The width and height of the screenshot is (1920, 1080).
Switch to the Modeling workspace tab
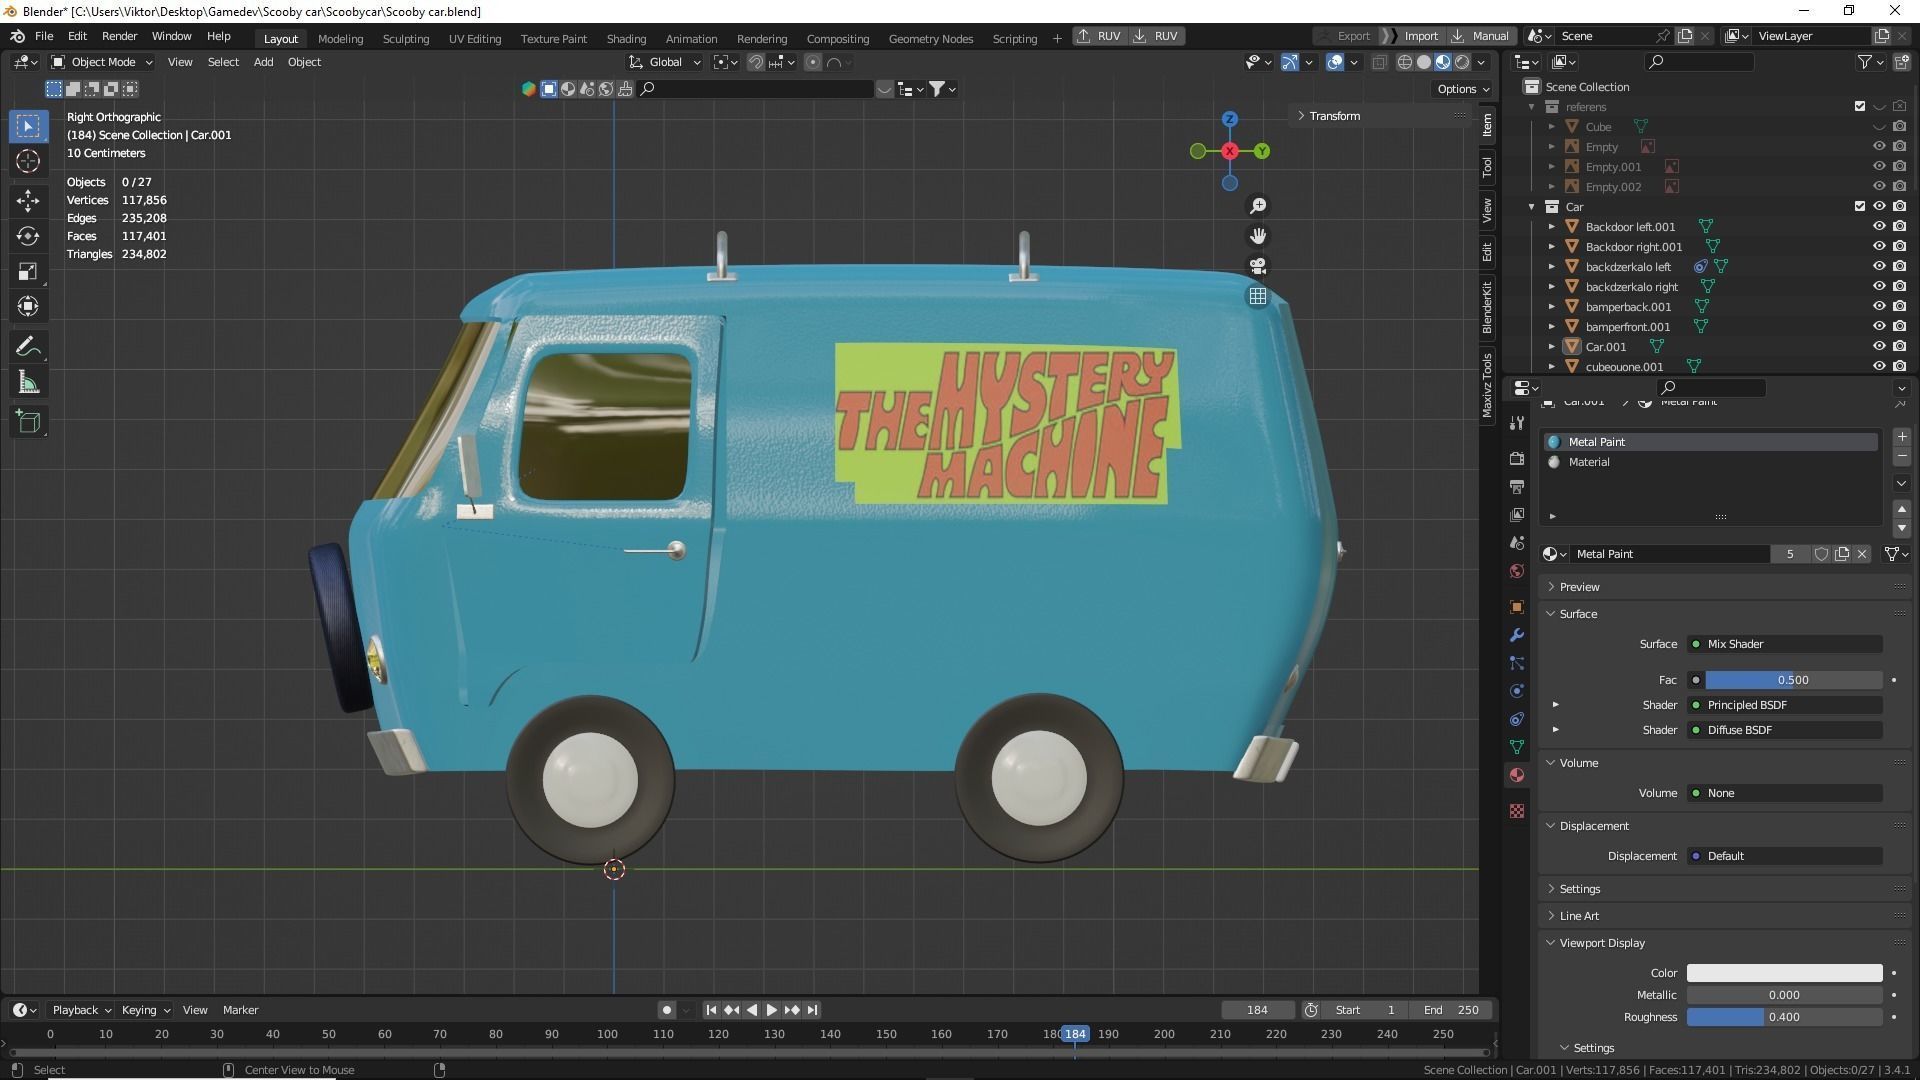pos(340,38)
